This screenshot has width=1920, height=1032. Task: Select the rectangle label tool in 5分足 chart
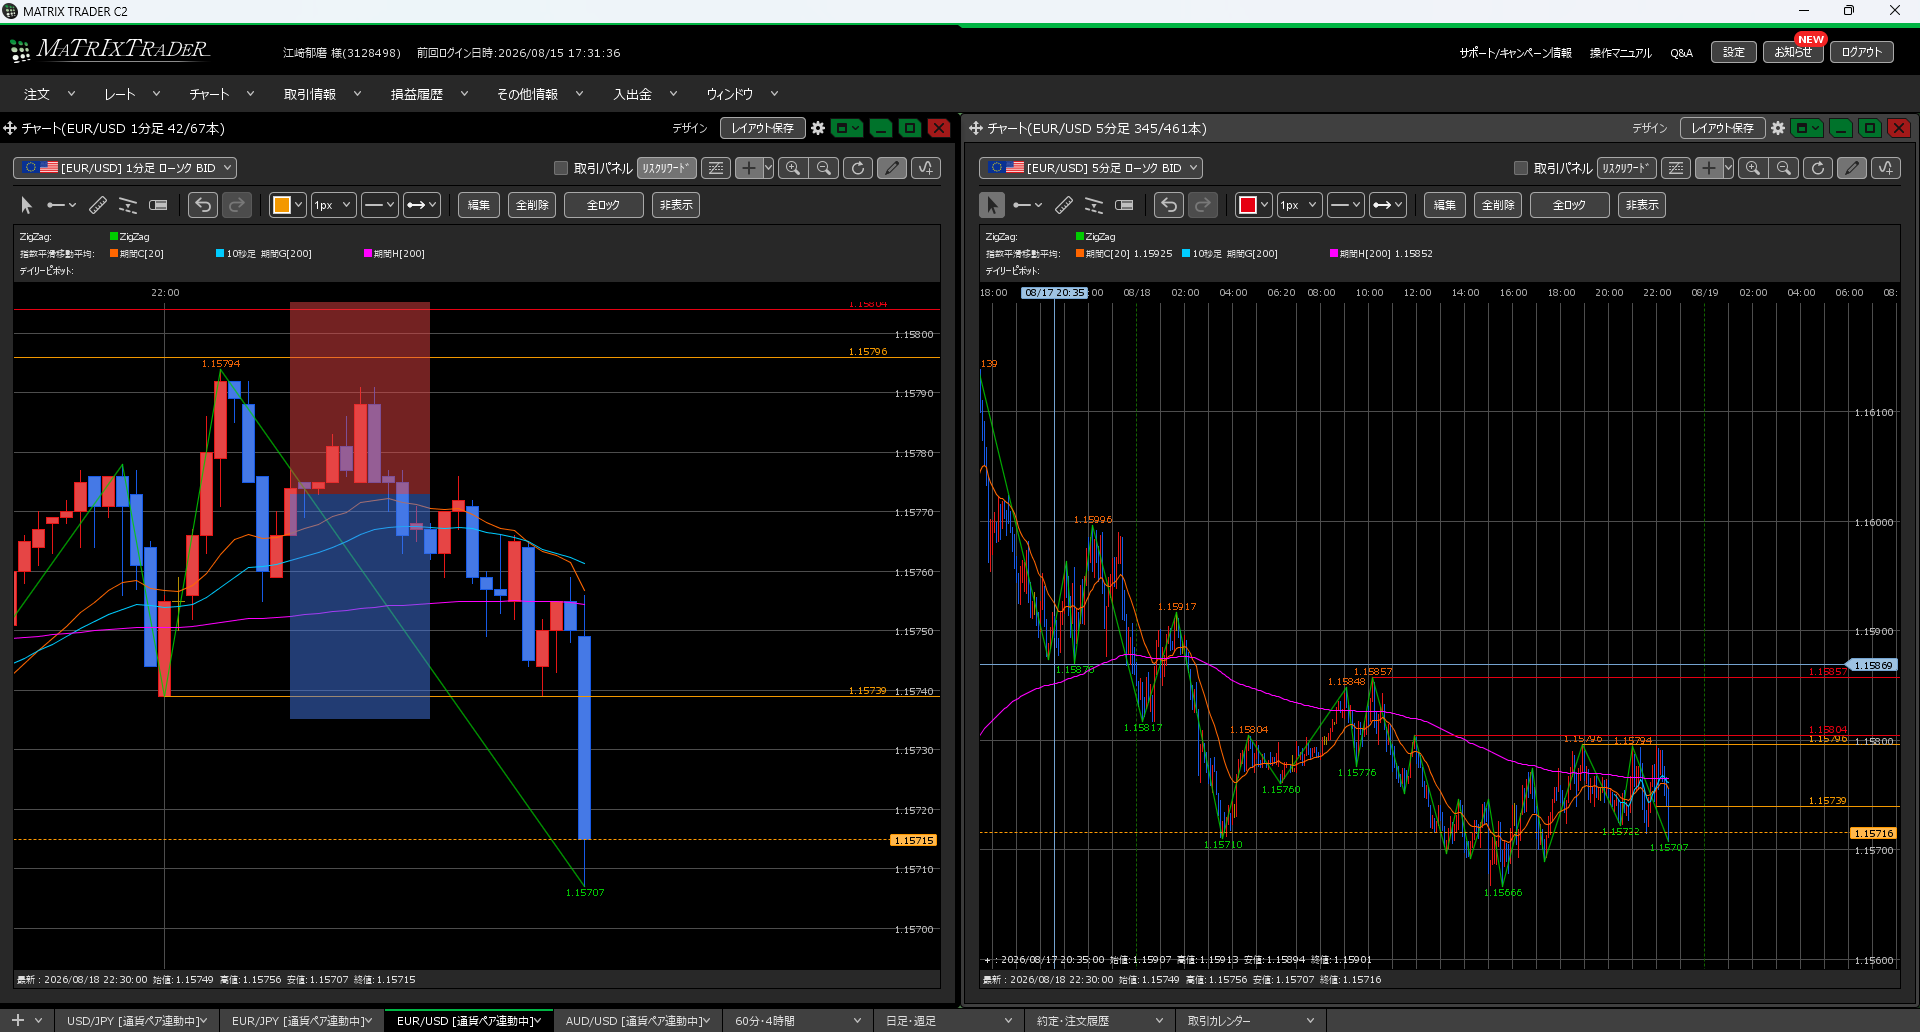click(1124, 205)
